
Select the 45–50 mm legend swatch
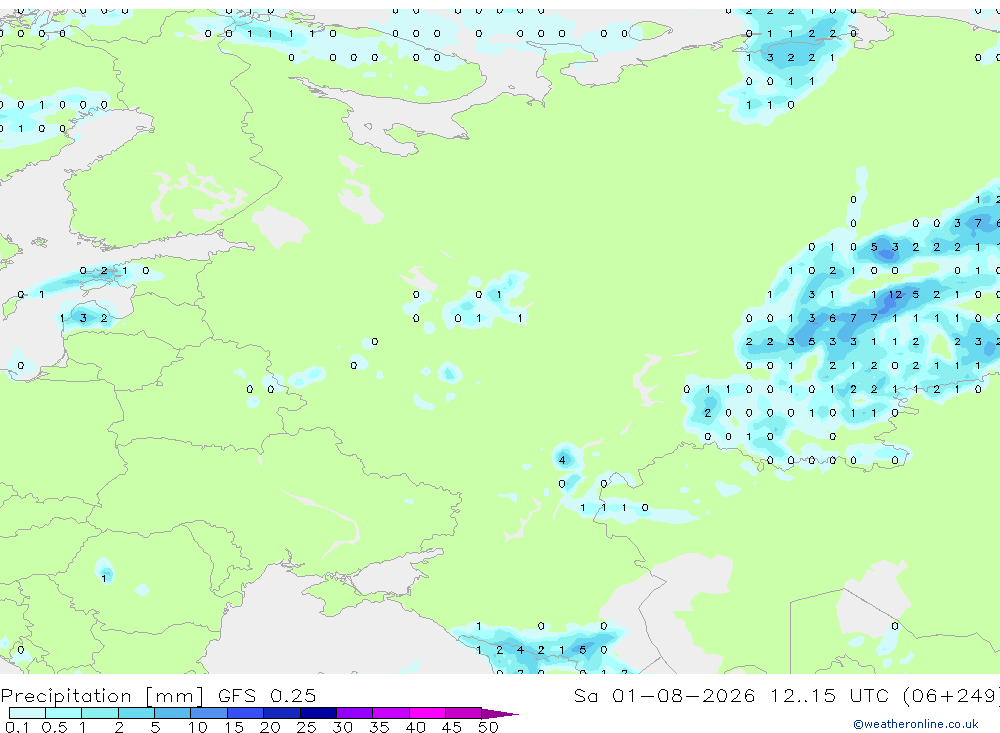(x=464, y=713)
